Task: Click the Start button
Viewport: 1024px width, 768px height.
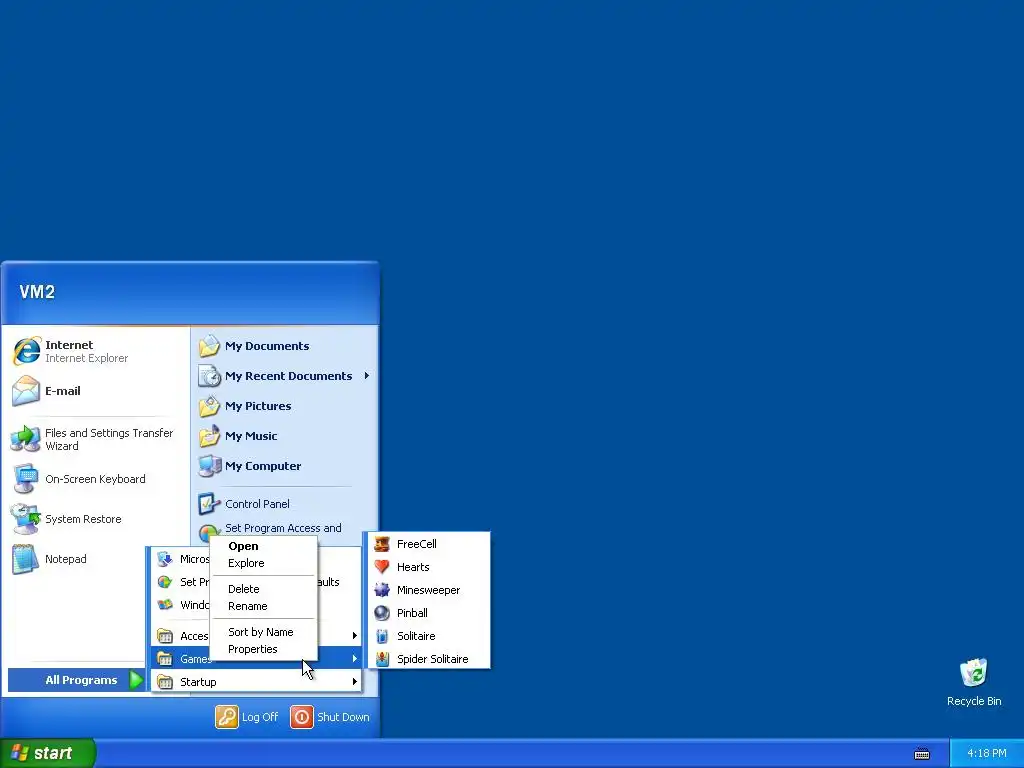Action: pyautogui.click(x=48, y=753)
